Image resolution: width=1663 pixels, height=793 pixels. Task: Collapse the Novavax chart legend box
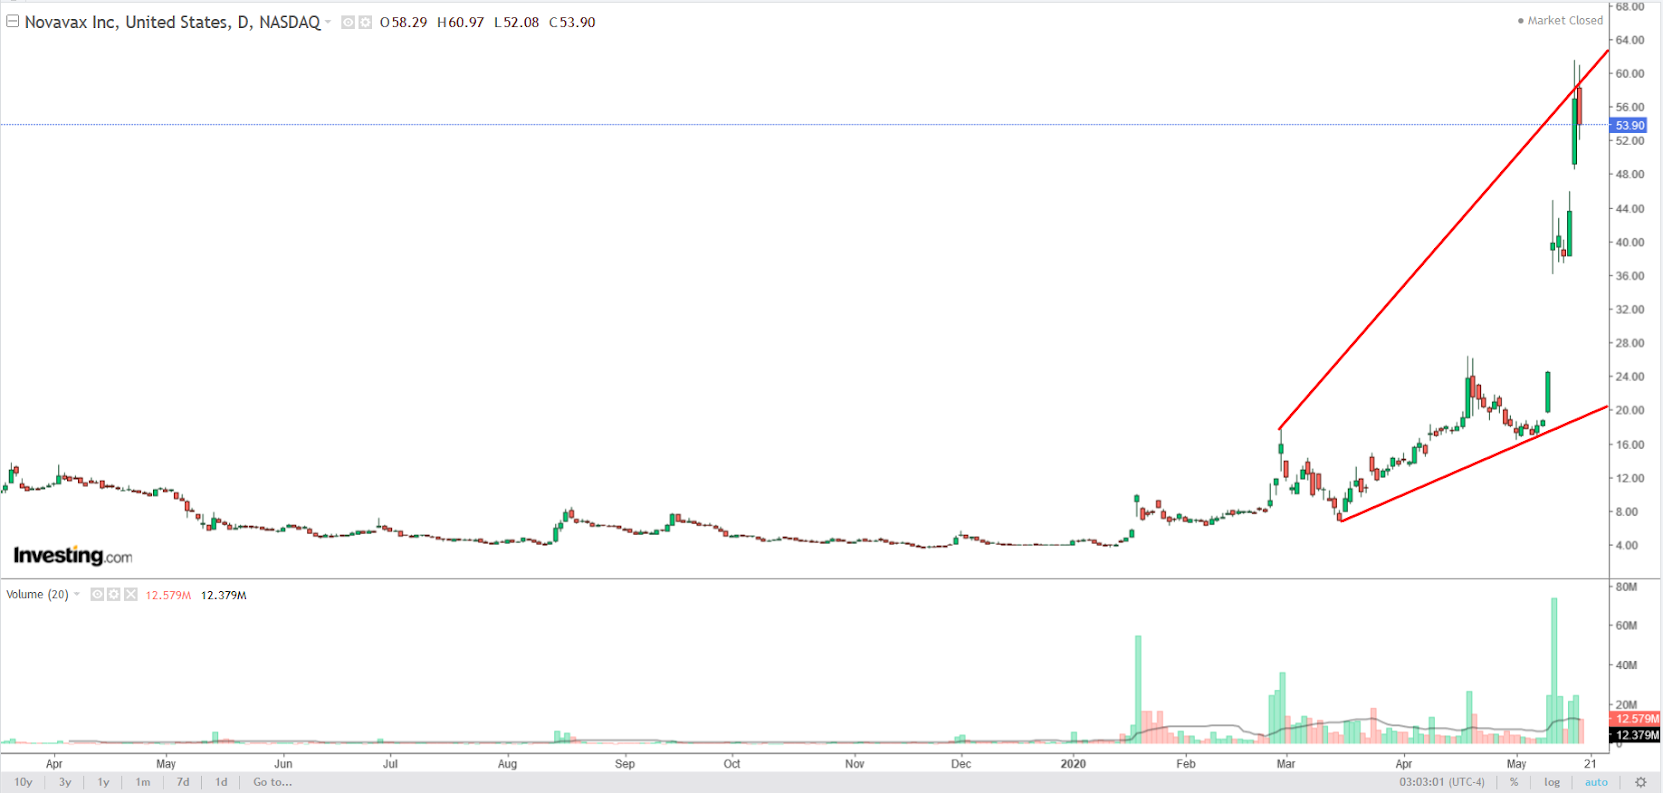pyautogui.click(x=13, y=21)
